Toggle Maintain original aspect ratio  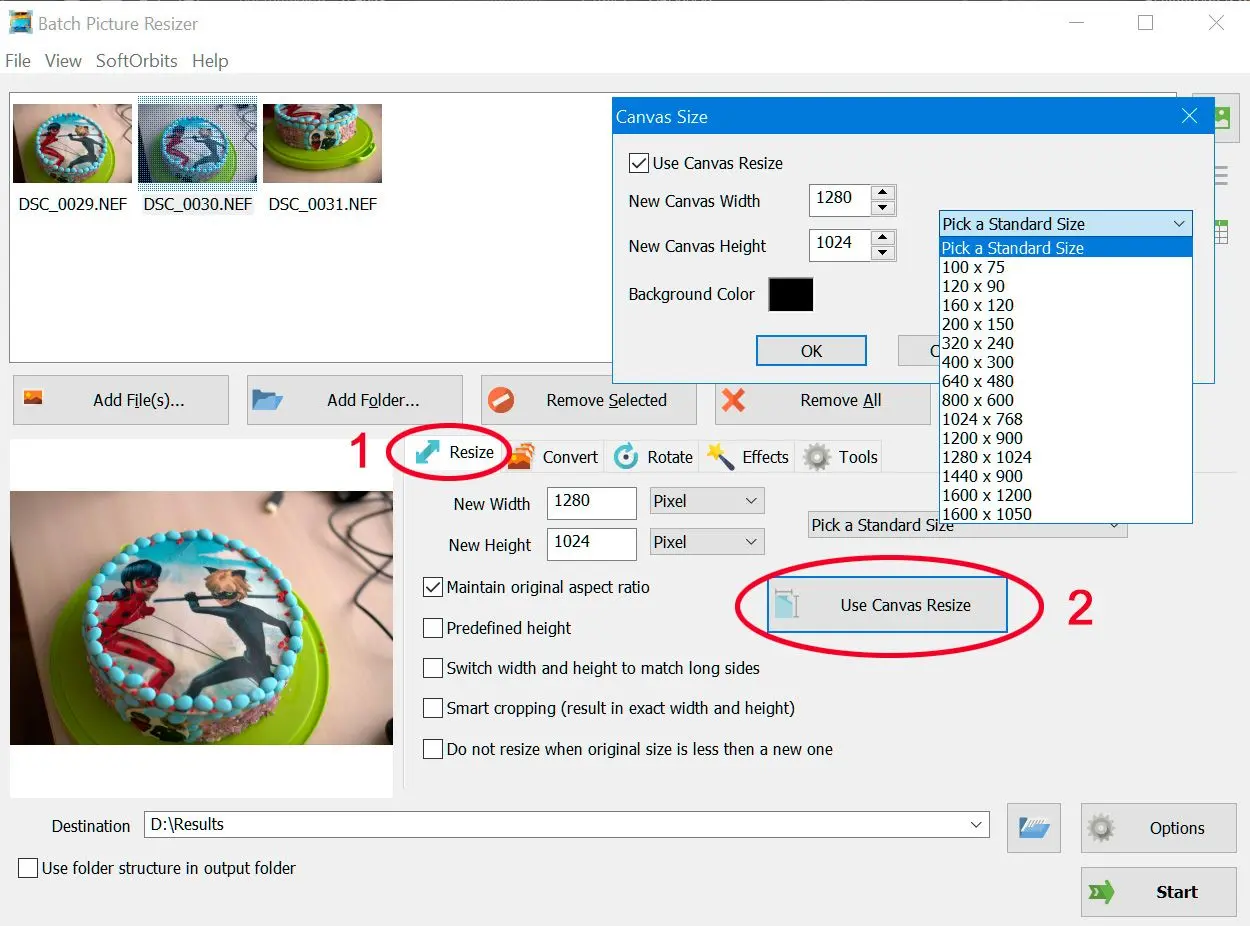point(433,587)
